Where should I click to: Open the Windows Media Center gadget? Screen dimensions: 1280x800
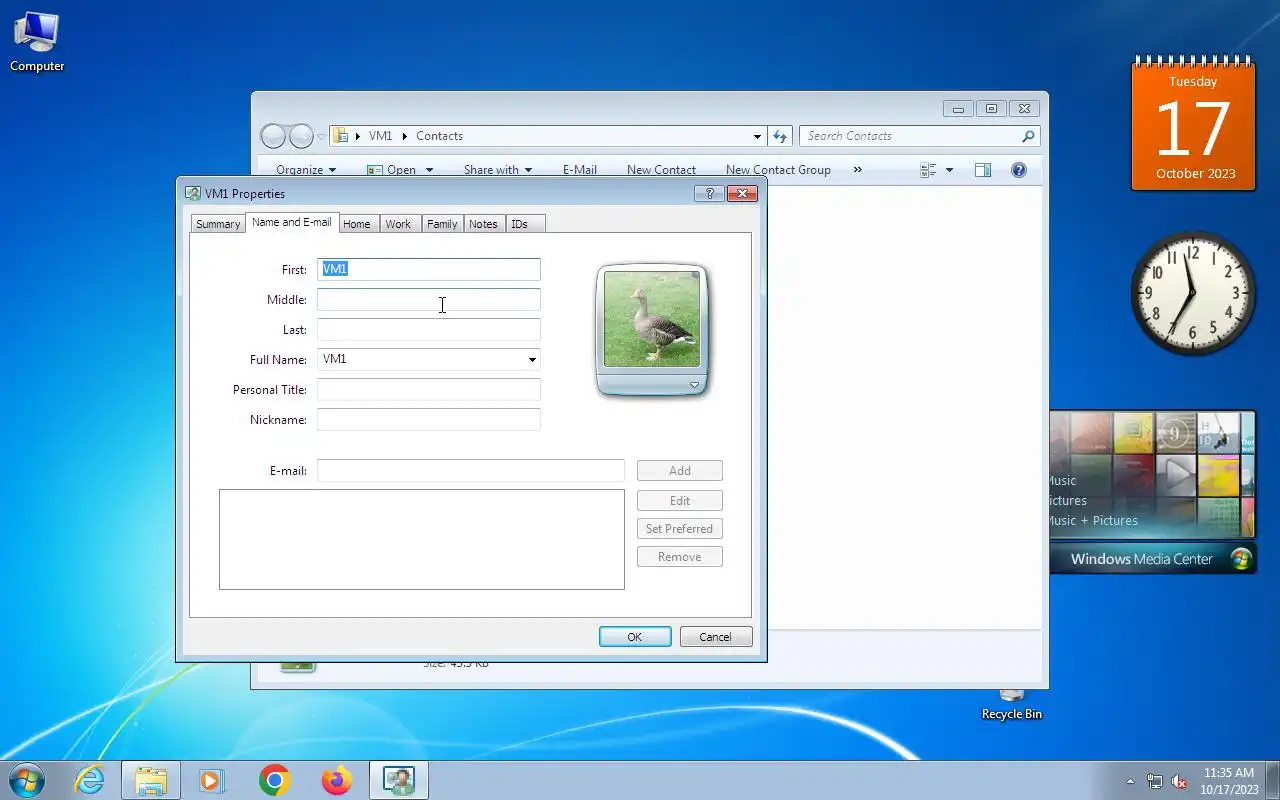click(x=1152, y=491)
